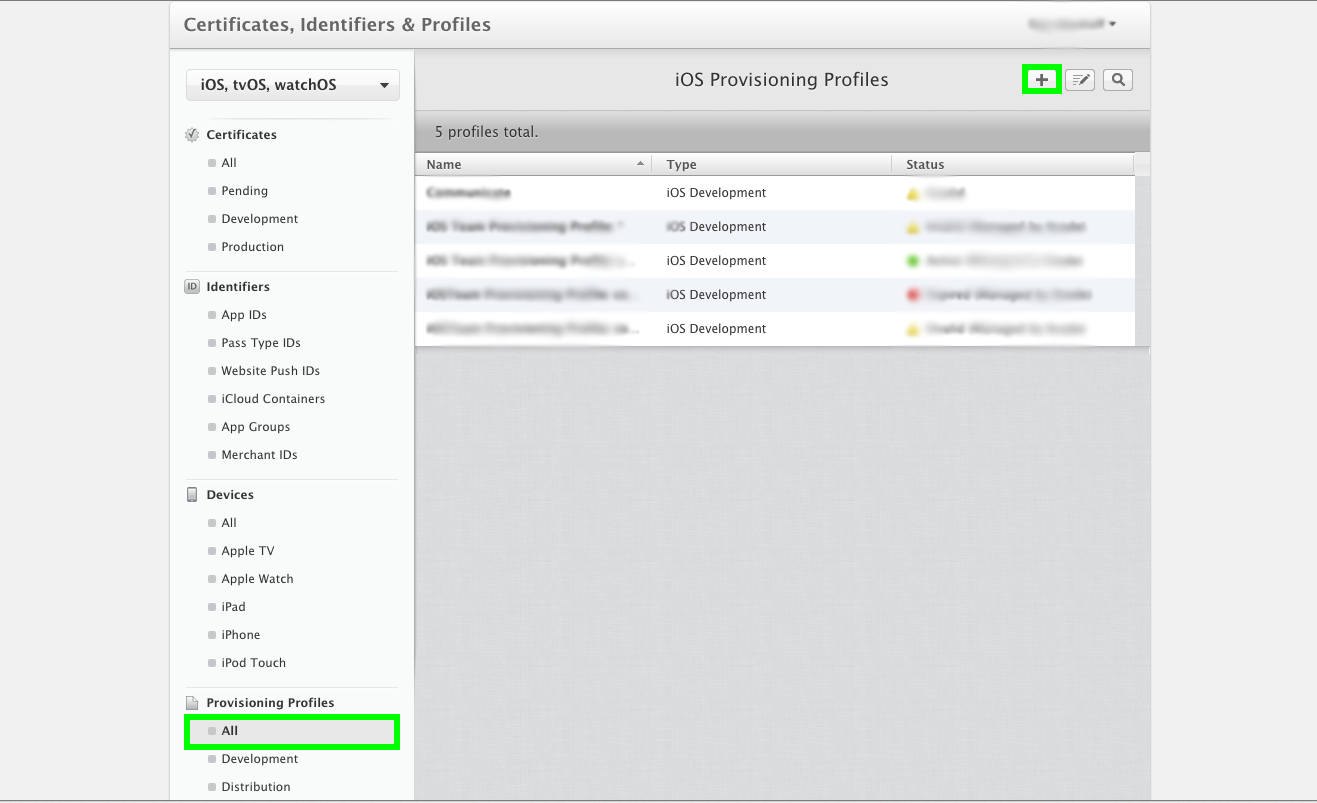The image size is (1317, 803).
Task: Click the Certificates section heading
Action: [x=242, y=135]
